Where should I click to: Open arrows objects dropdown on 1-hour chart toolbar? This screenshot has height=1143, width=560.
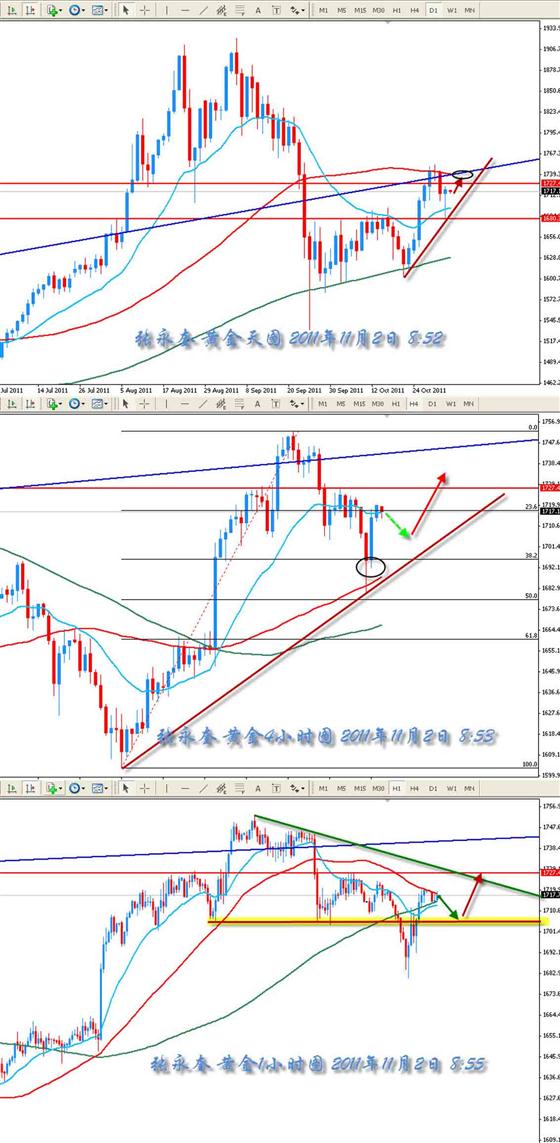point(298,788)
